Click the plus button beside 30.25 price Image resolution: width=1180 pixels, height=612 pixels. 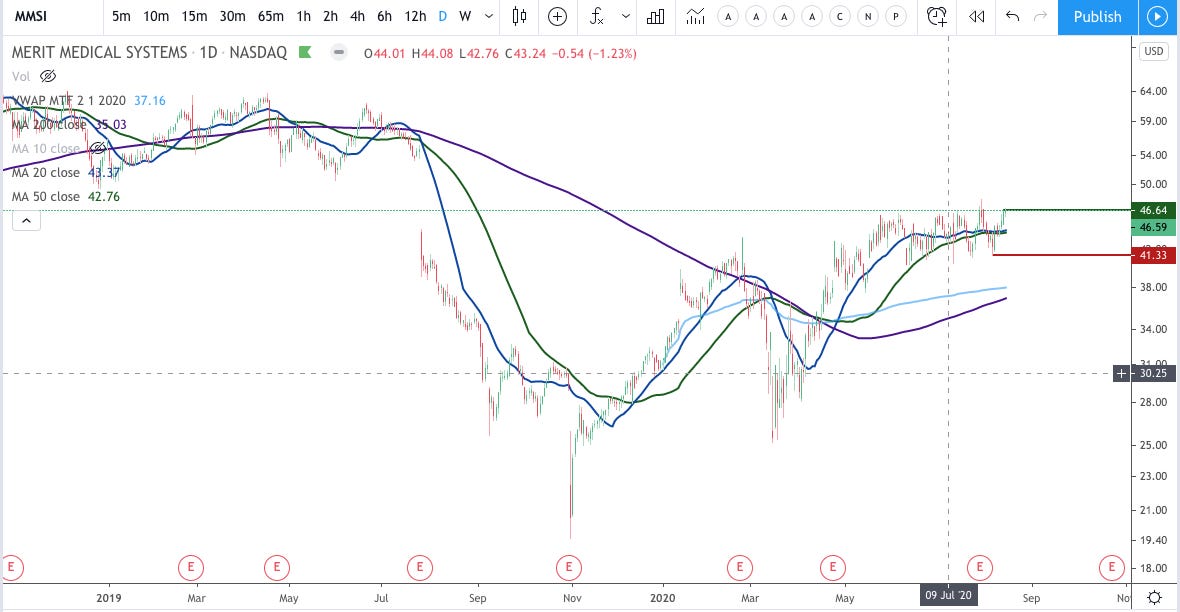click(1121, 373)
